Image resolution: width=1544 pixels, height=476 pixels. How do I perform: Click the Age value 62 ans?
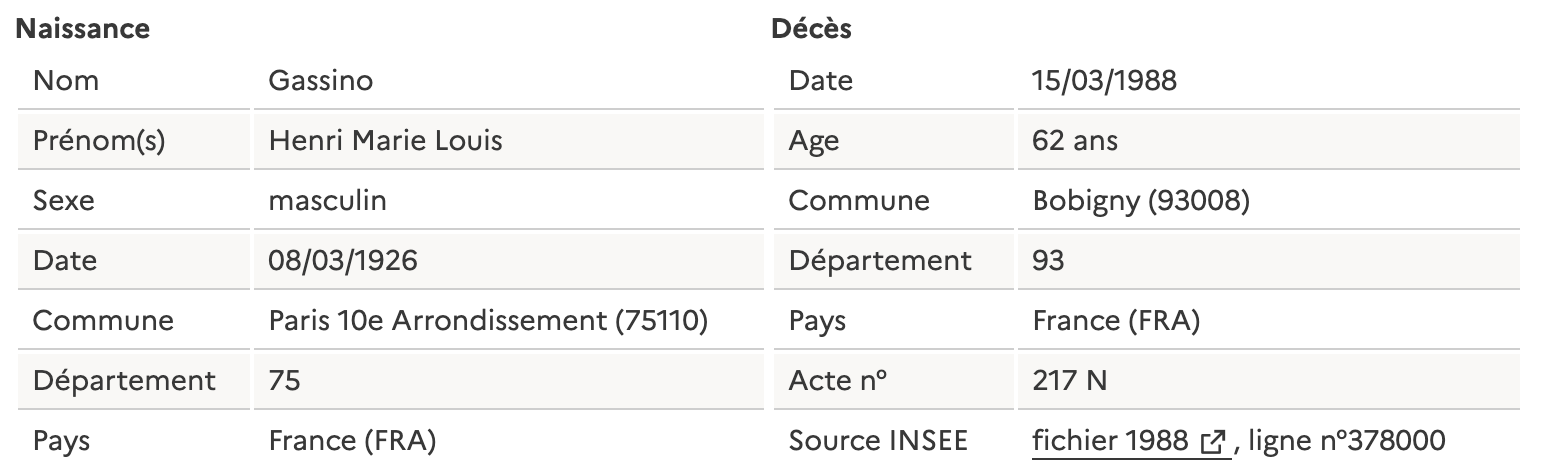pyautogui.click(x=1075, y=140)
